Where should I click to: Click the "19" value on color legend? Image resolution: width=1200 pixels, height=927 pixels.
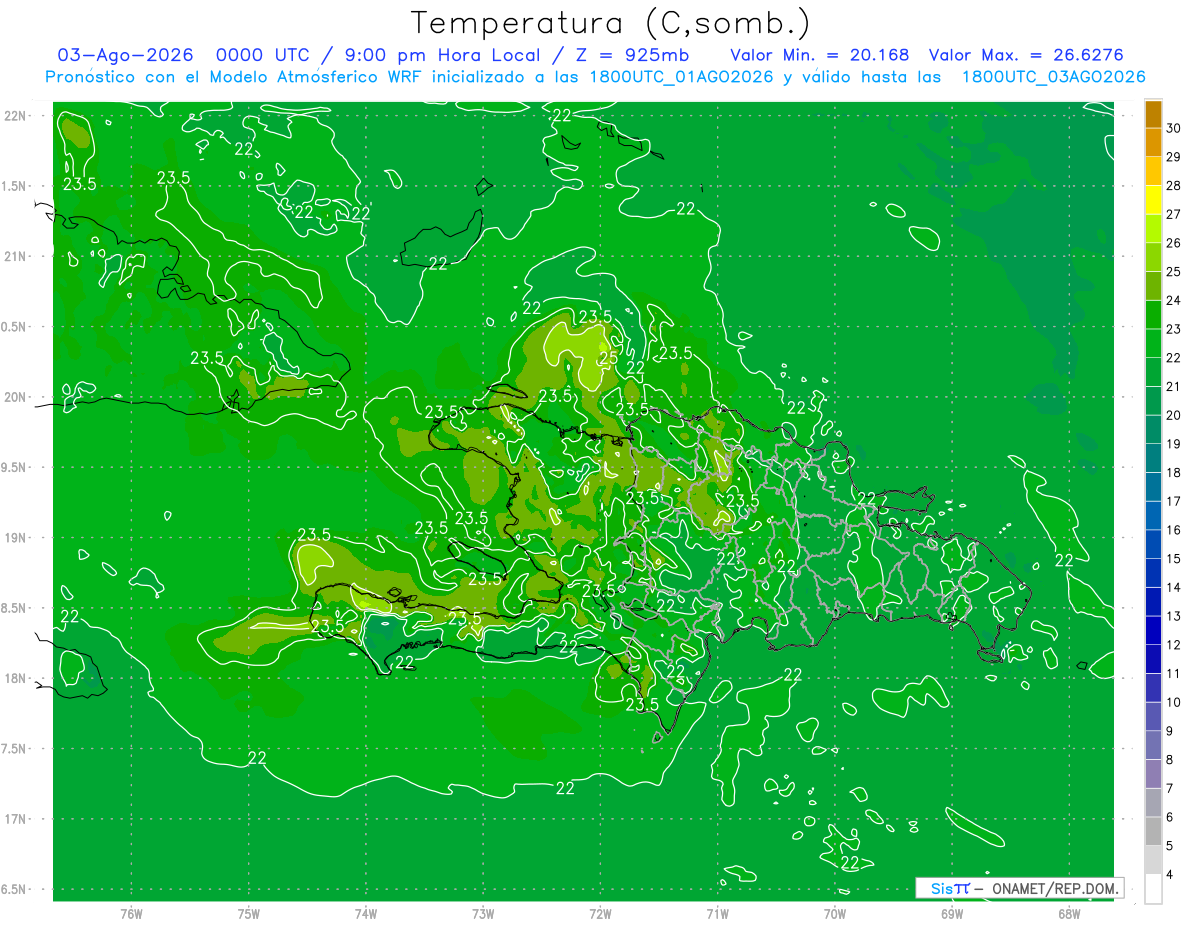[1174, 444]
